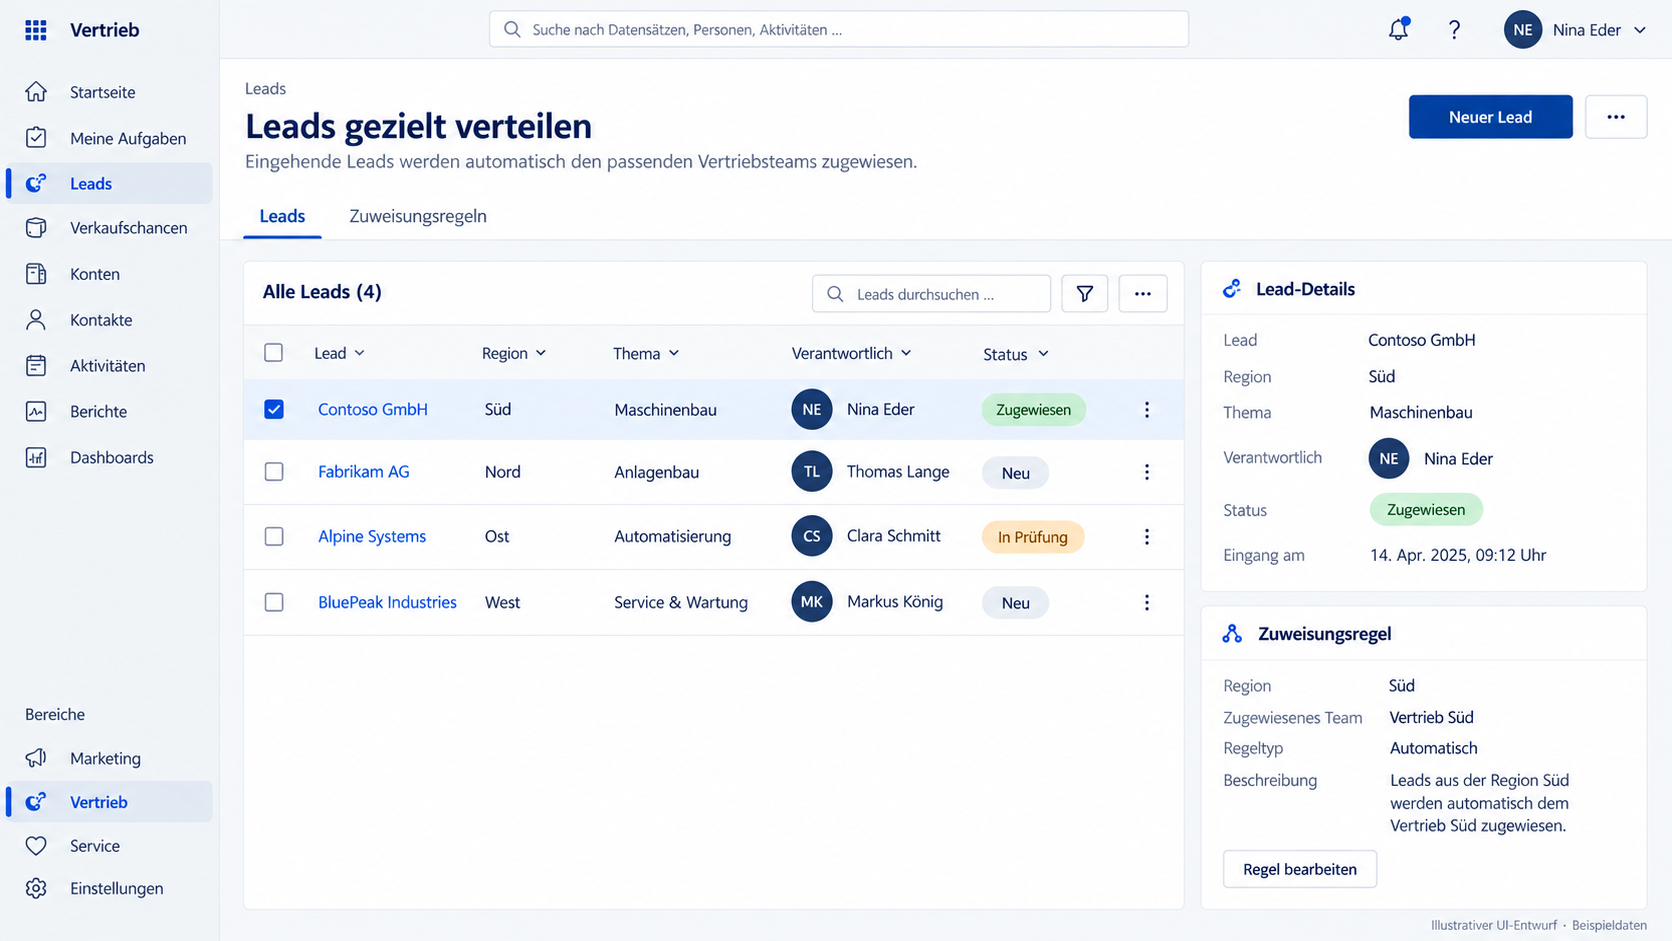Click the Aktivitäten calendar icon
The width and height of the screenshot is (1672, 941).
(x=36, y=366)
